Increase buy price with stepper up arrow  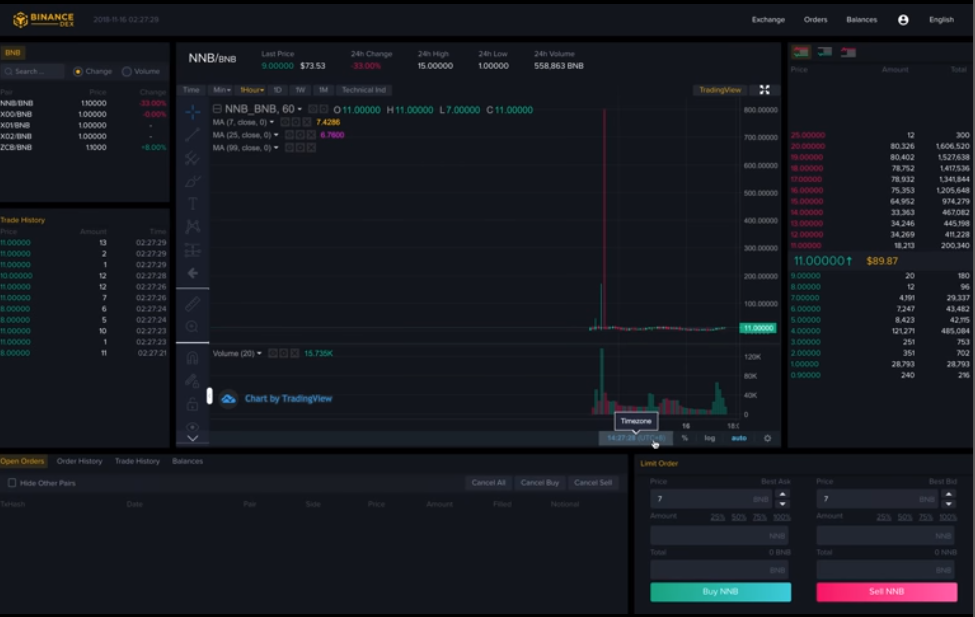(x=782, y=494)
